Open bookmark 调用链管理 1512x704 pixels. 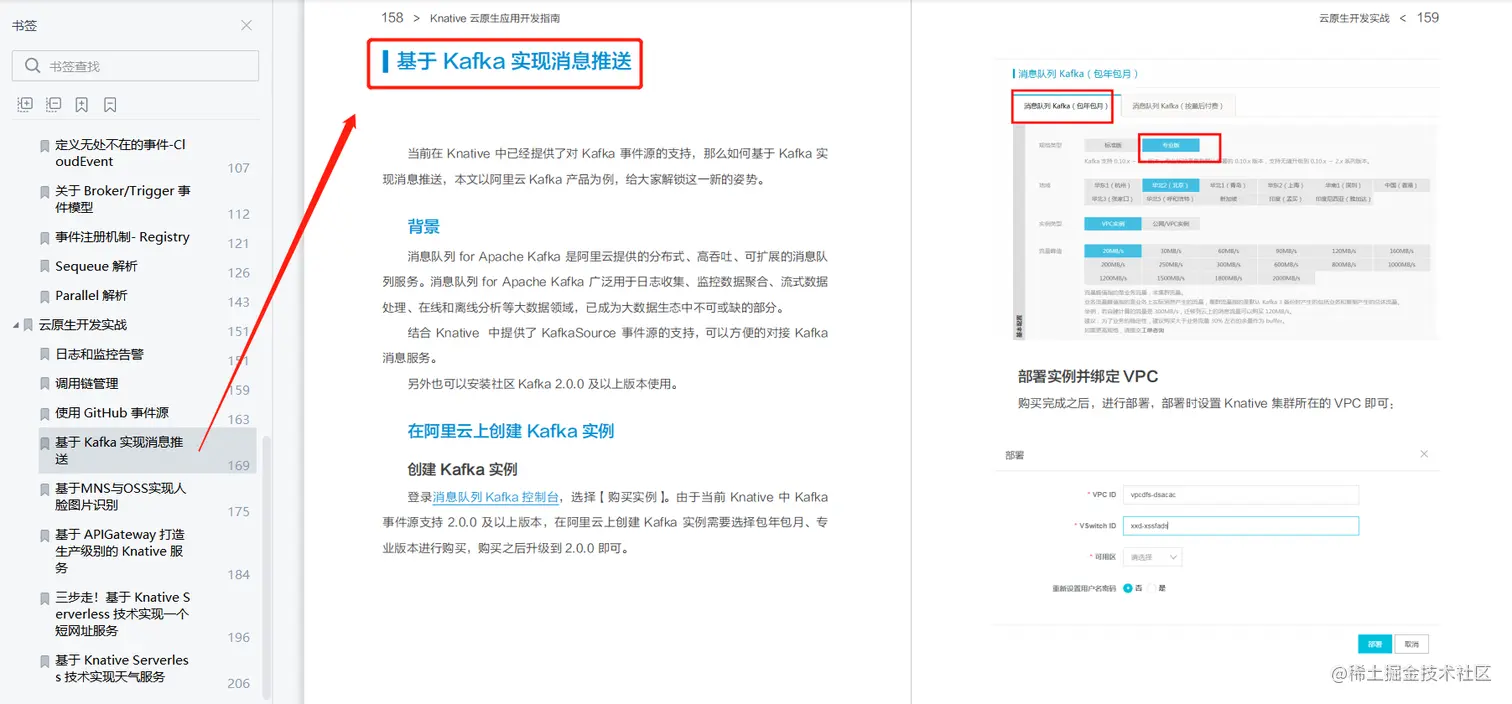pos(87,383)
